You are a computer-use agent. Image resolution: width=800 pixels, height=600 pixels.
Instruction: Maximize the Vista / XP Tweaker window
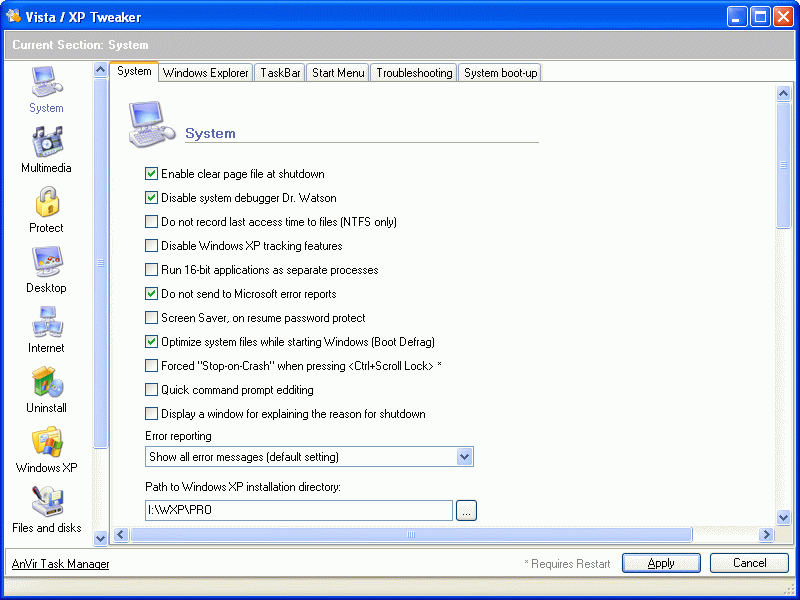(760, 17)
